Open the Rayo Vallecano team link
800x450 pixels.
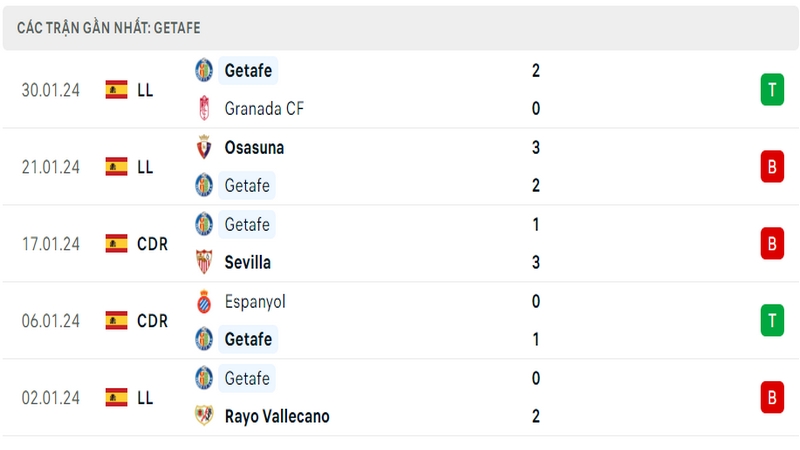point(277,416)
